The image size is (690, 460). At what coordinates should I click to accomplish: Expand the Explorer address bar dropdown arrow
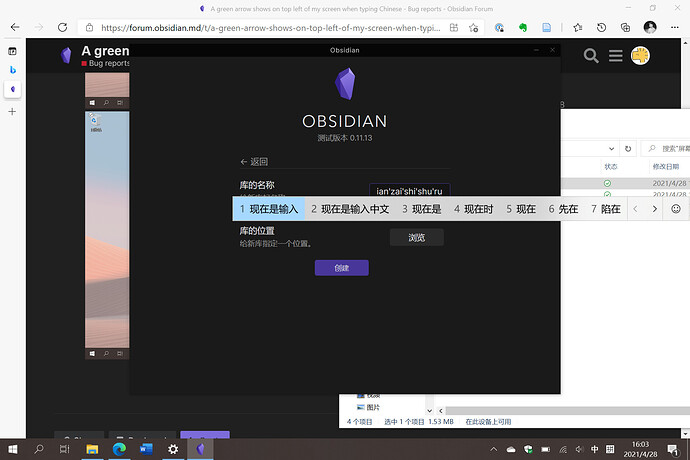point(611,149)
